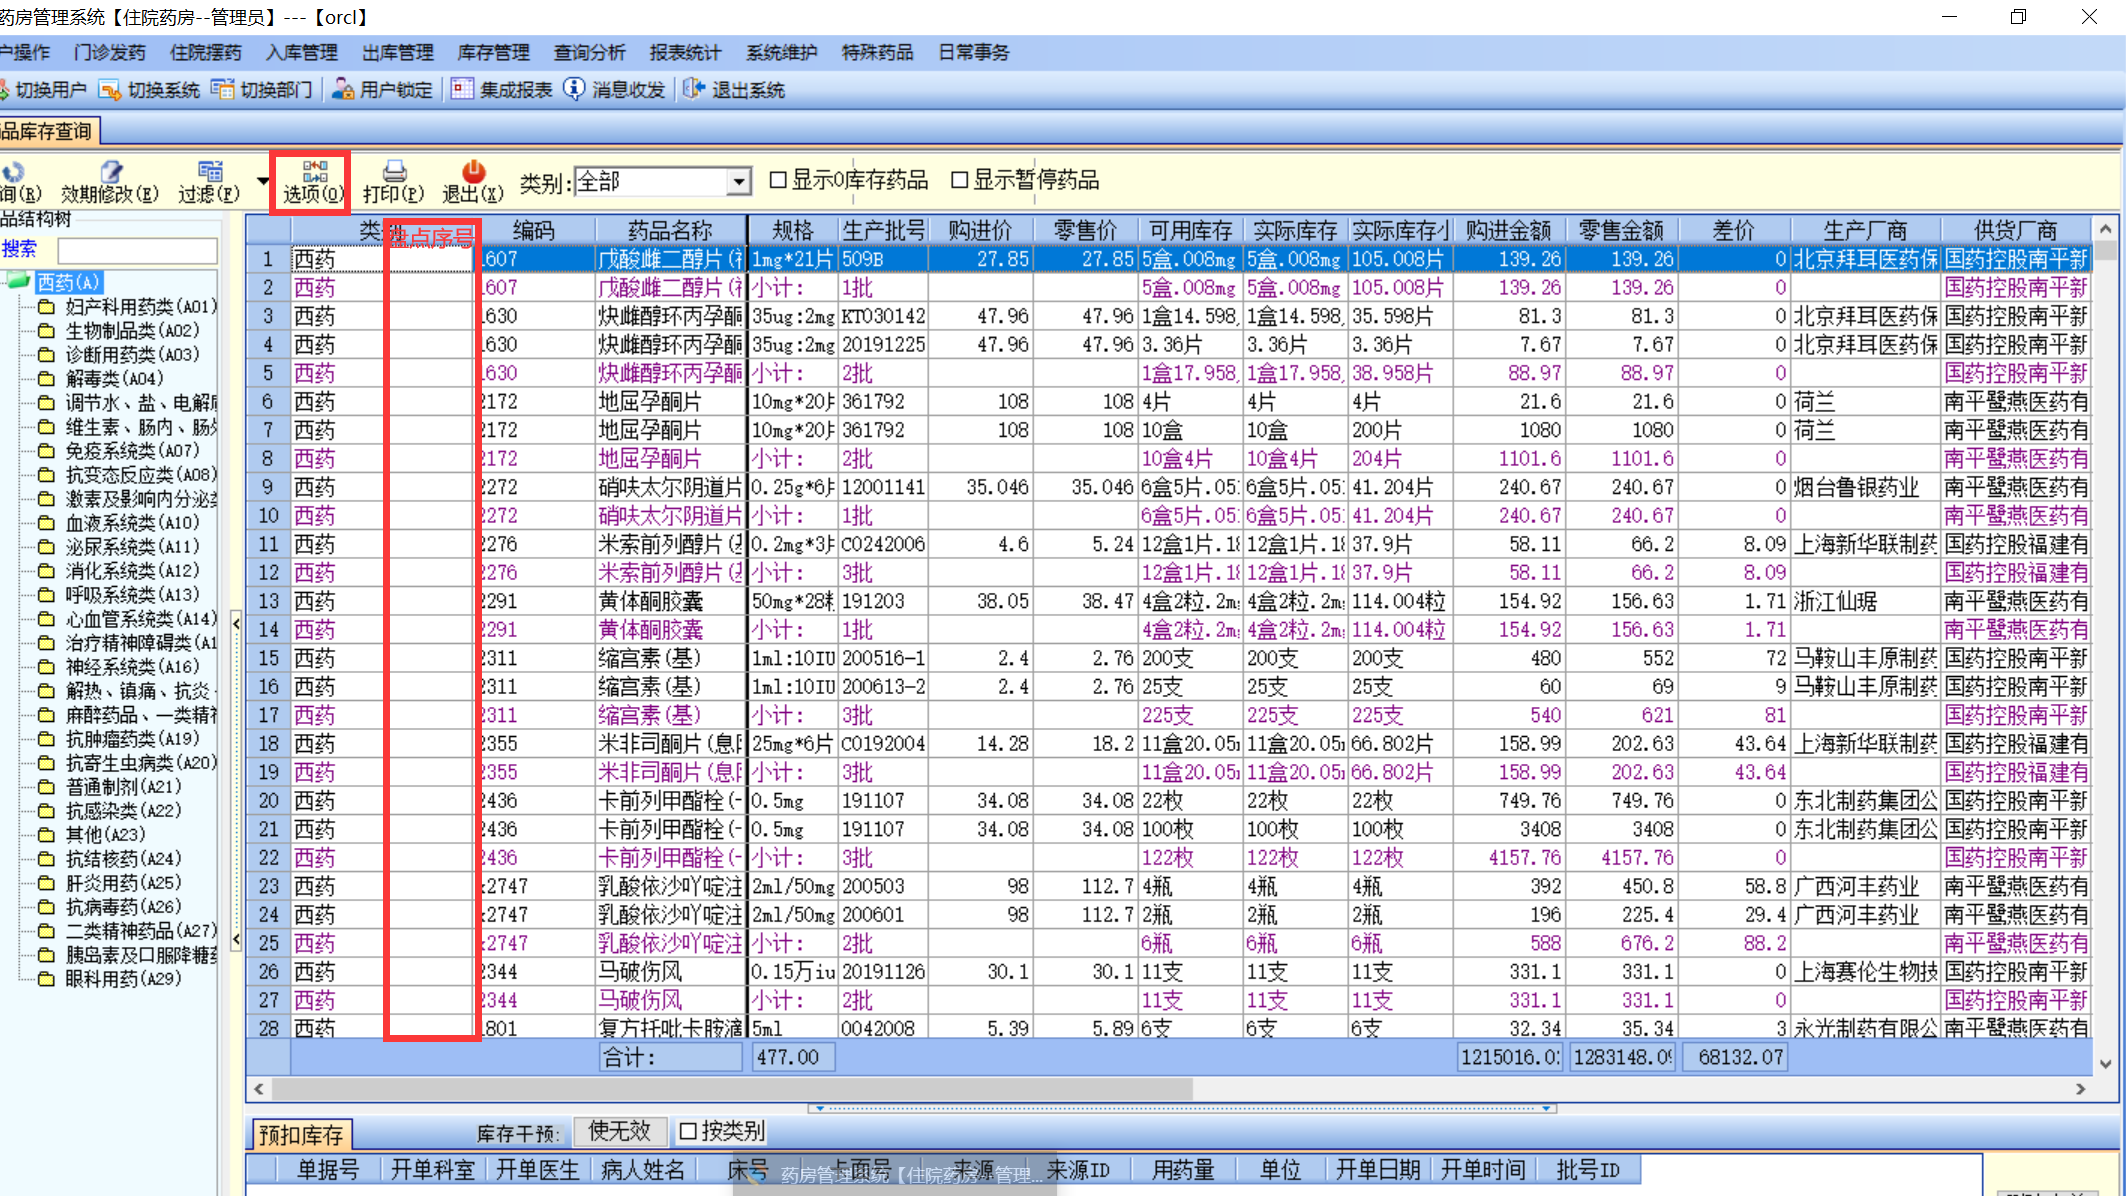
Task: Open the 效期修改(E) expiry edit tool
Action: click(111, 171)
